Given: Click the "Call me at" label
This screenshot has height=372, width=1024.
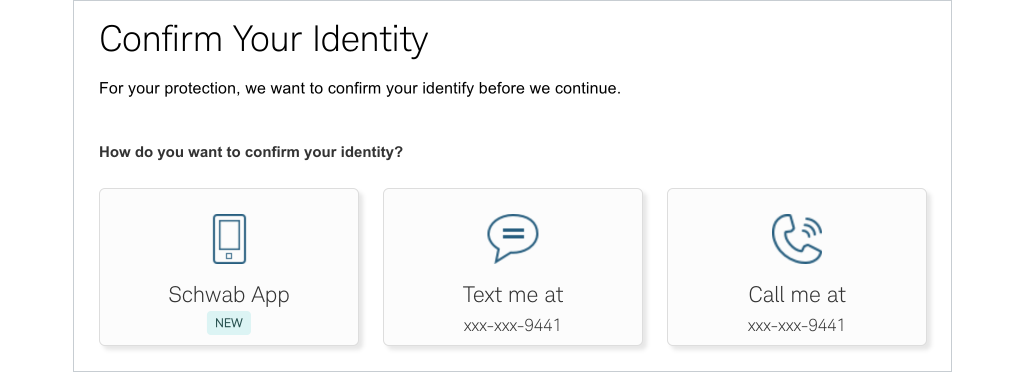Looking at the screenshot, I should 797,295.
